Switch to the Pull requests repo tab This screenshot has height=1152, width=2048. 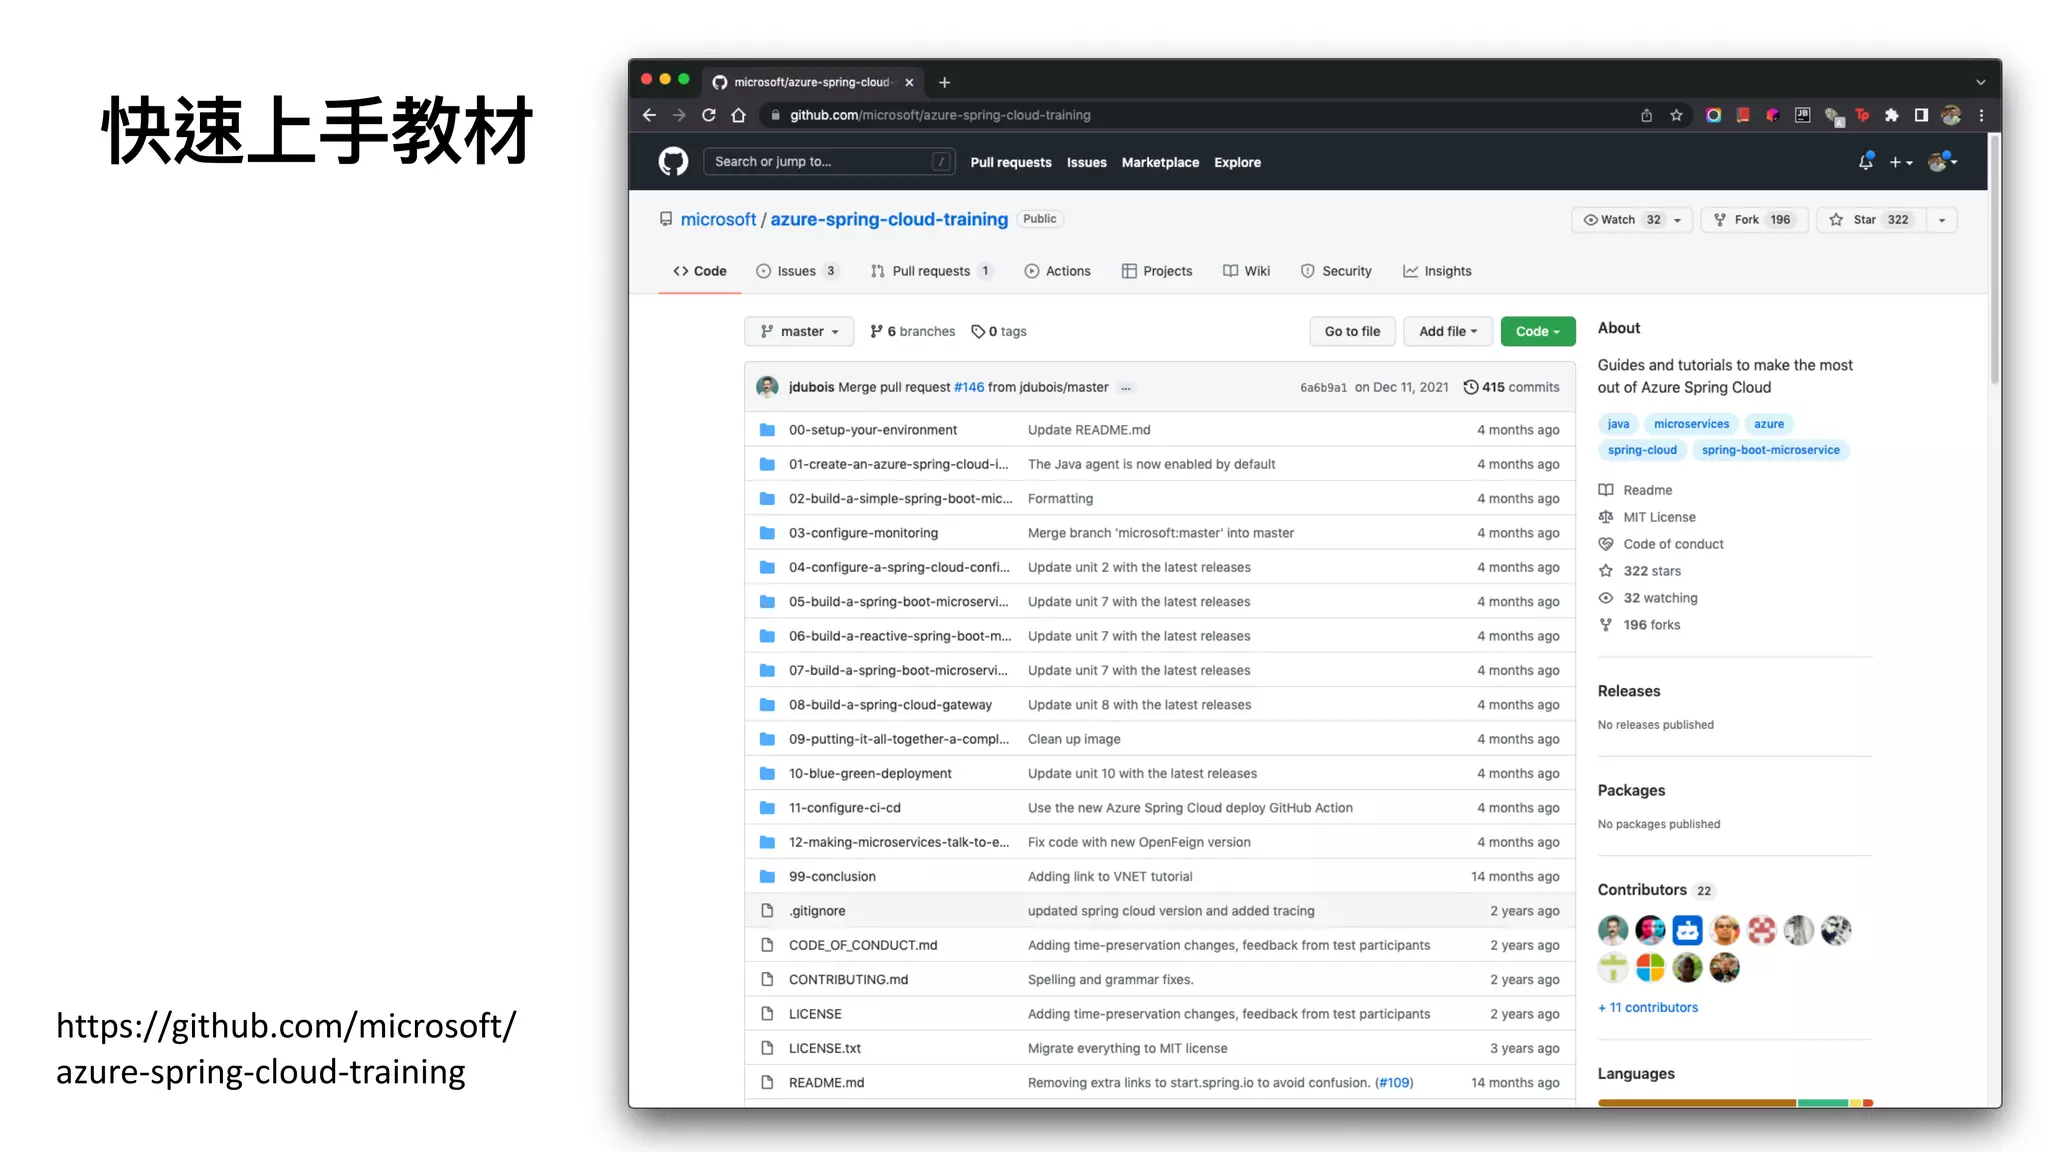click(x=931, y=271)
